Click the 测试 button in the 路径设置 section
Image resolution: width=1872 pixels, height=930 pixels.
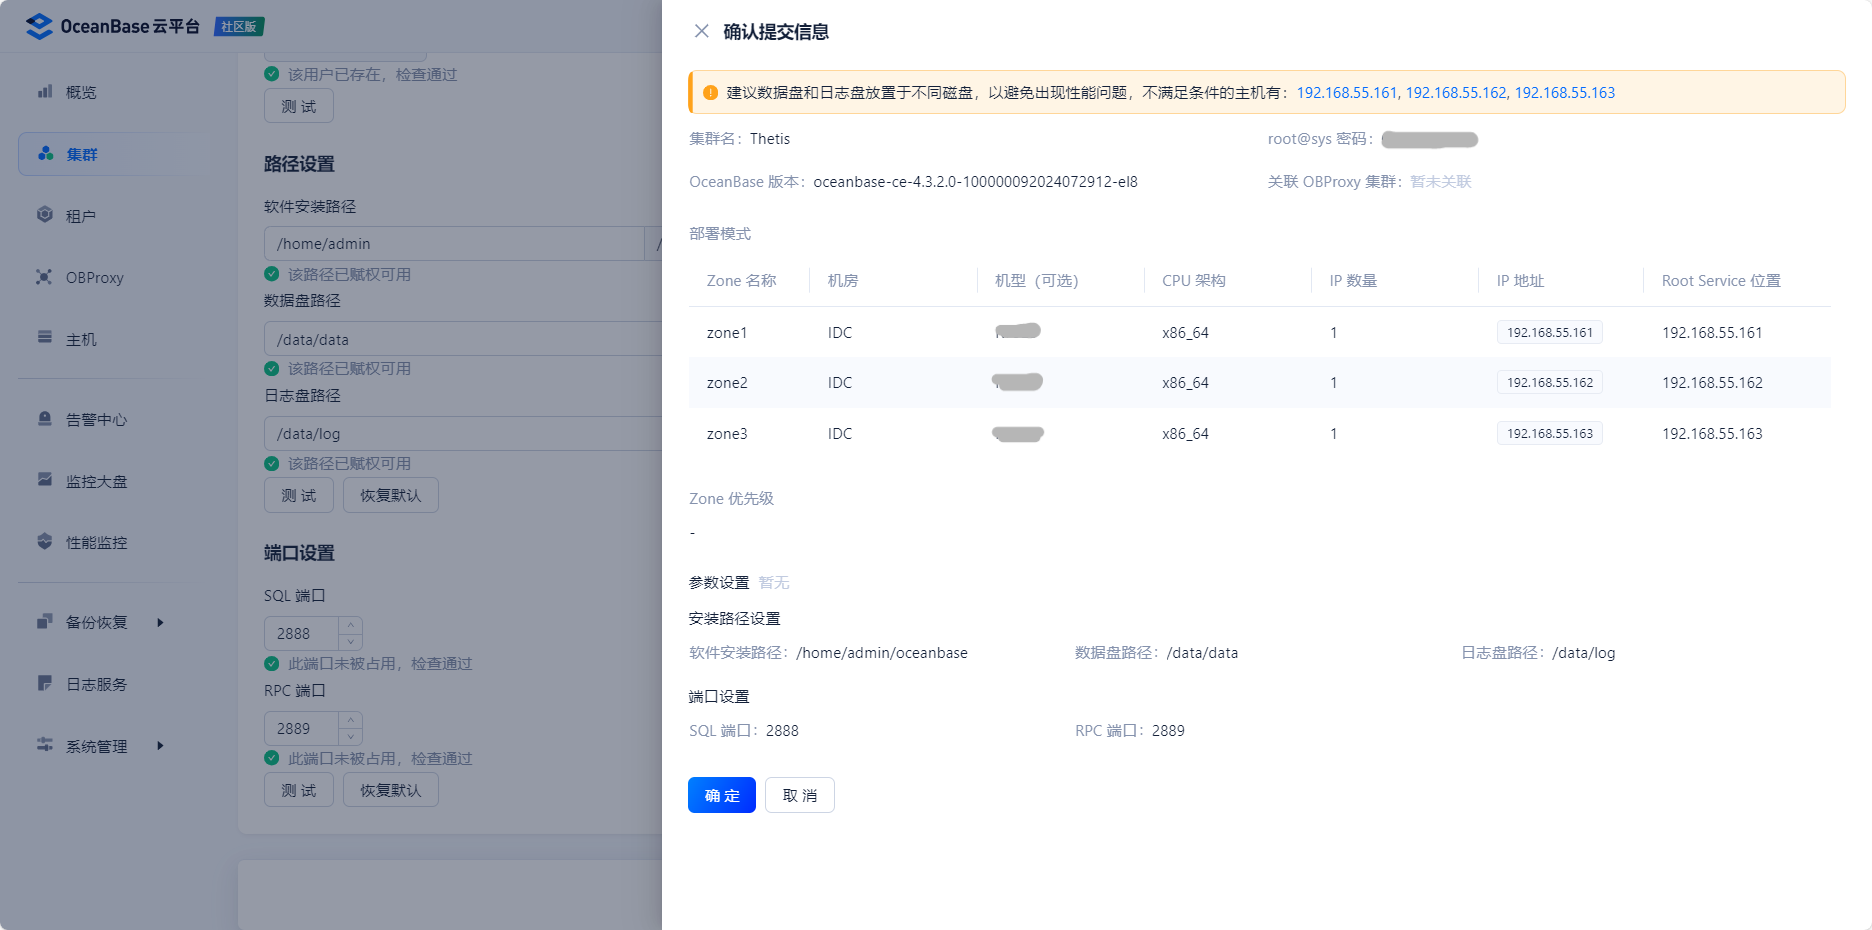point(299,495)
